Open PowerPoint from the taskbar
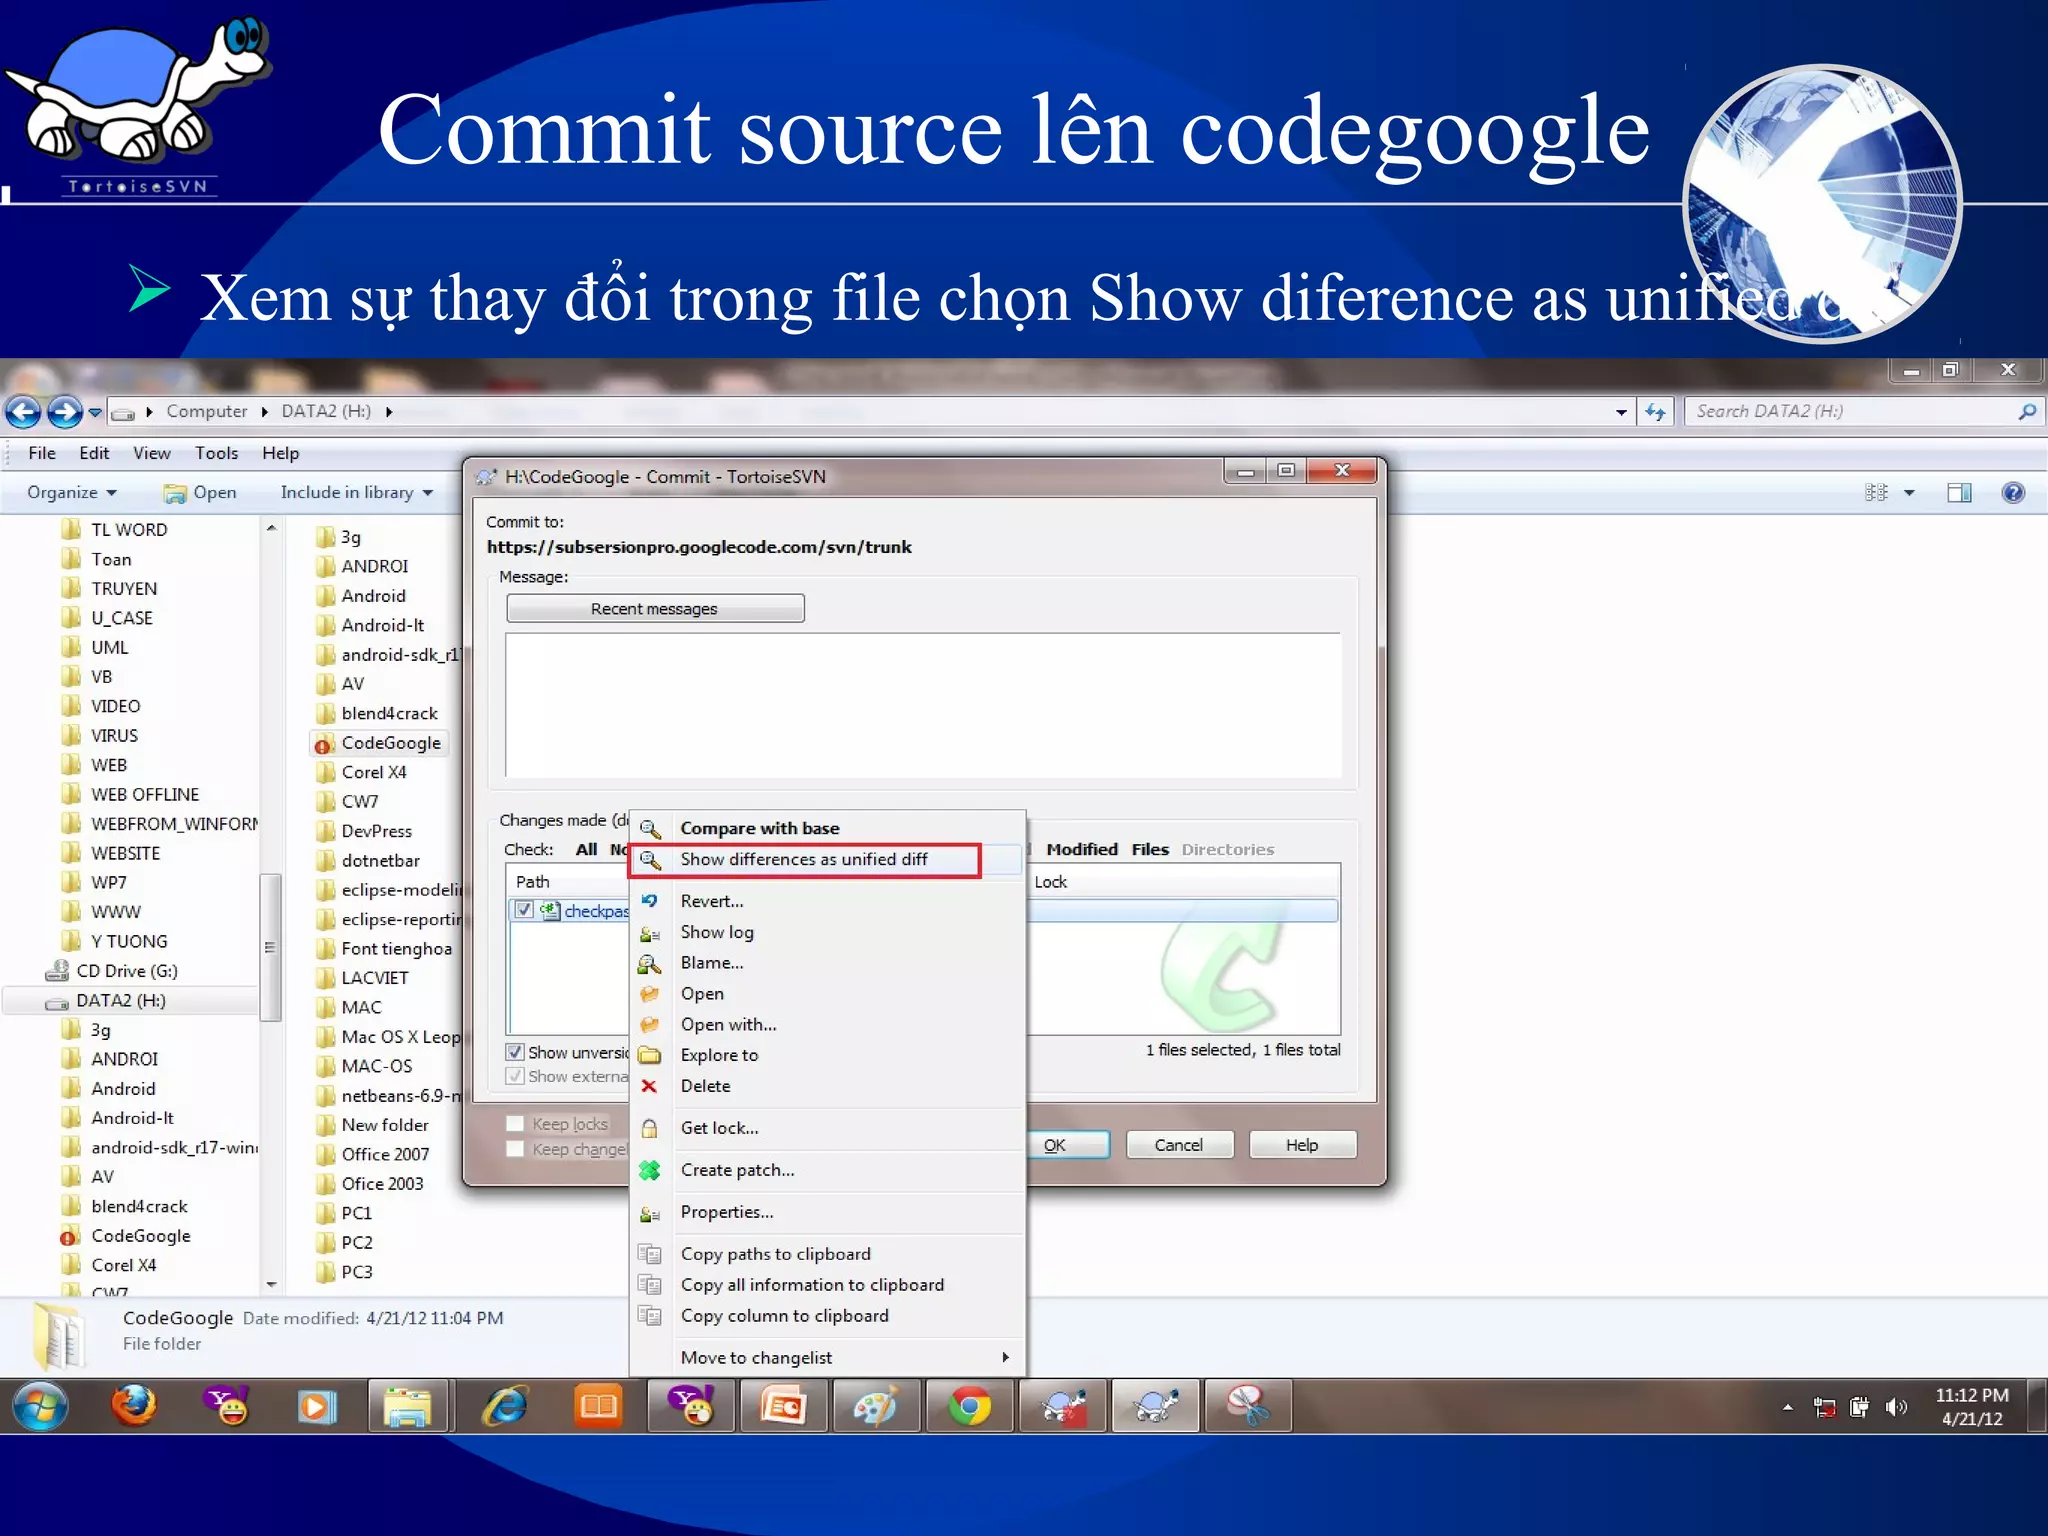 [x=784, y=1406]
